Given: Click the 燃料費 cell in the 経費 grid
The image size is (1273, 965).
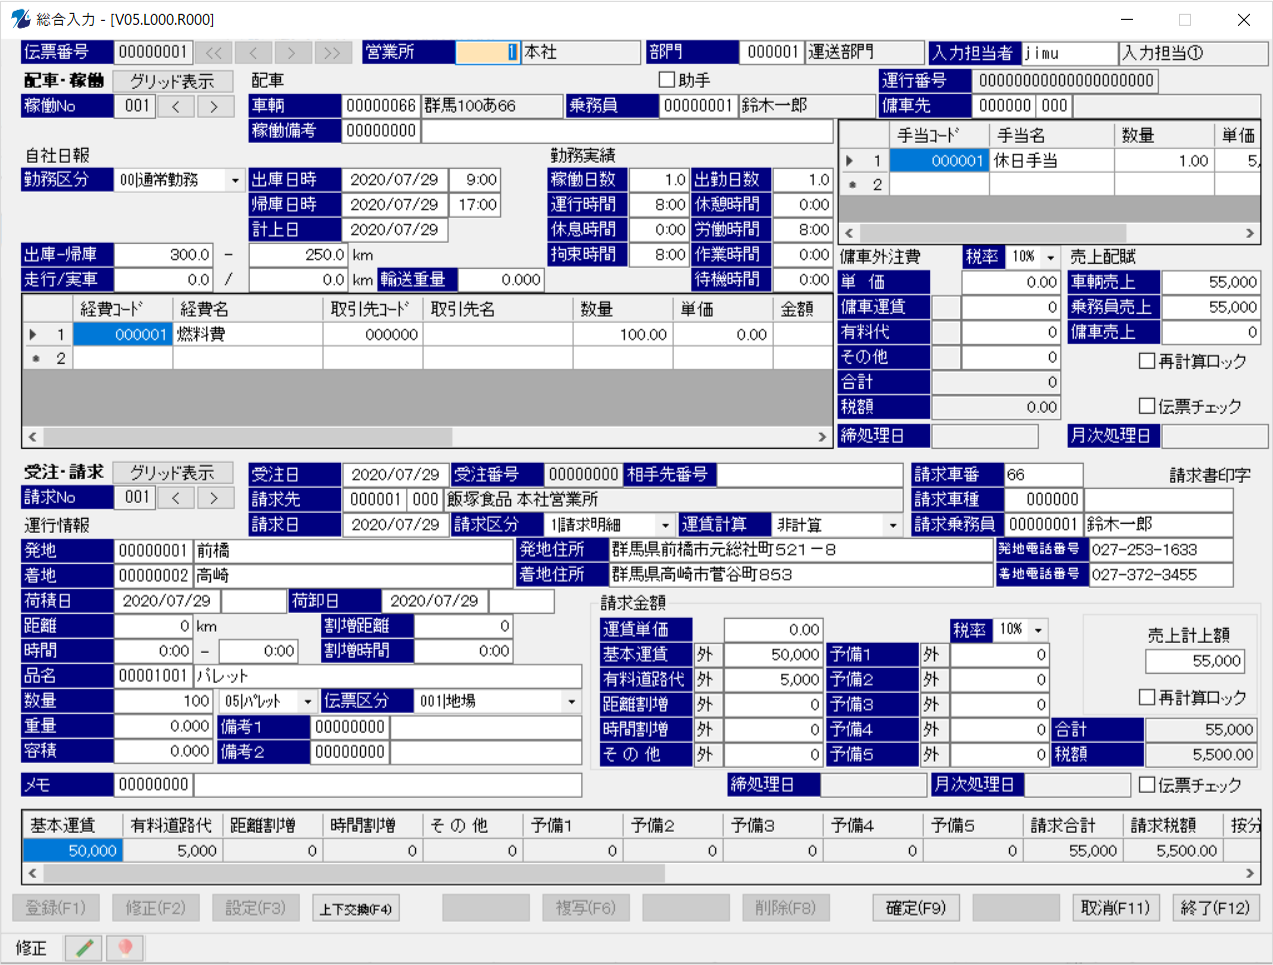Looking at the screenshot, I should click(x=248, y=334).
